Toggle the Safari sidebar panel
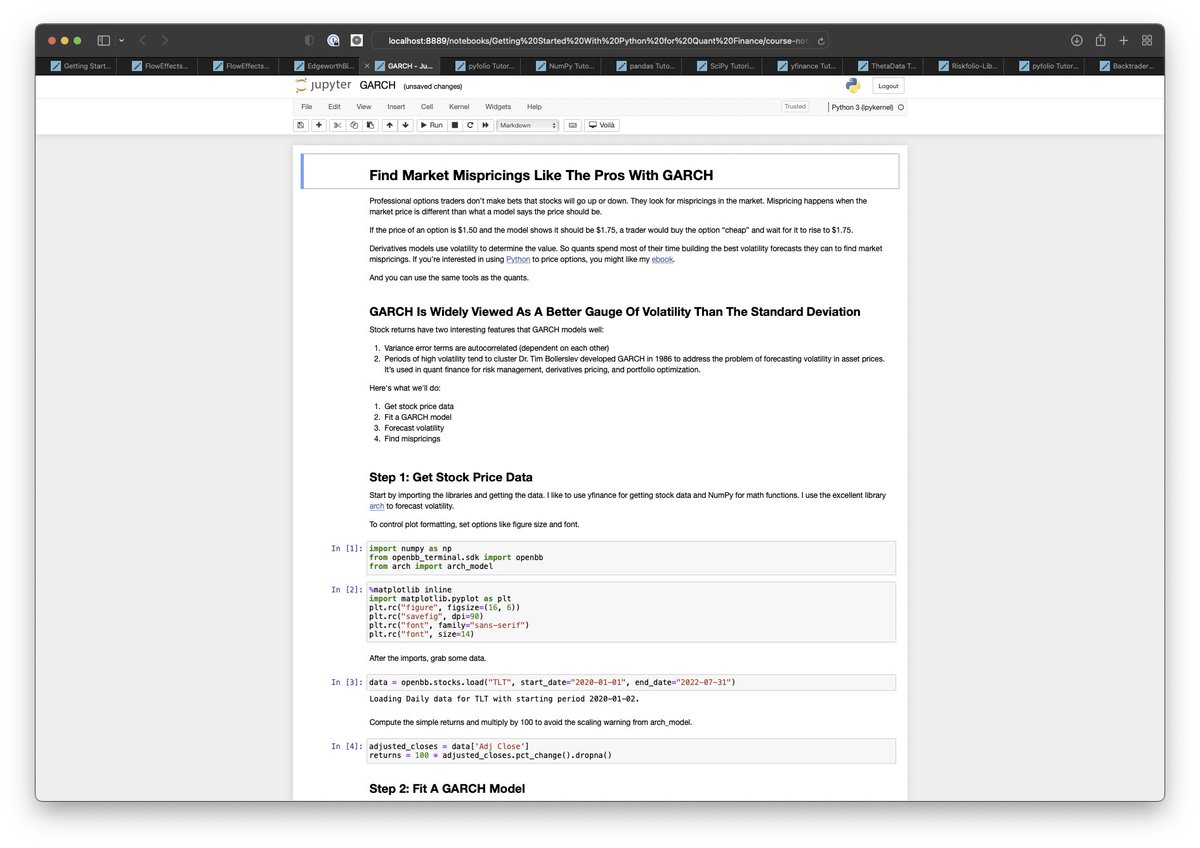 point(103,40)
